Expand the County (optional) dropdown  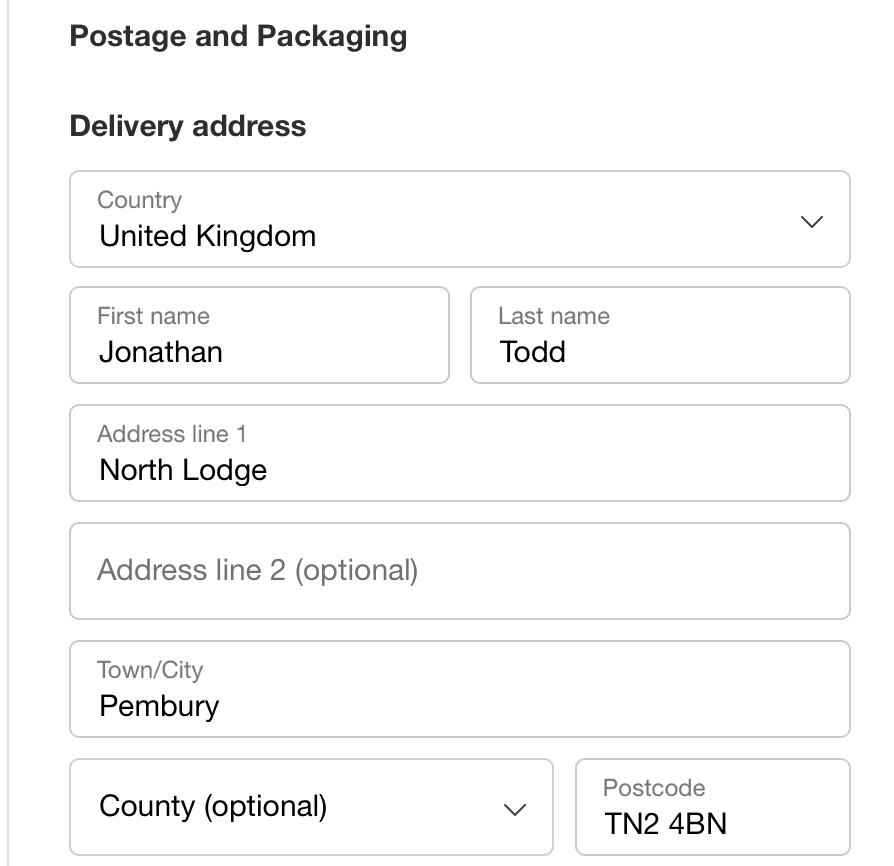pyautogui.click(x=311, y=807)
